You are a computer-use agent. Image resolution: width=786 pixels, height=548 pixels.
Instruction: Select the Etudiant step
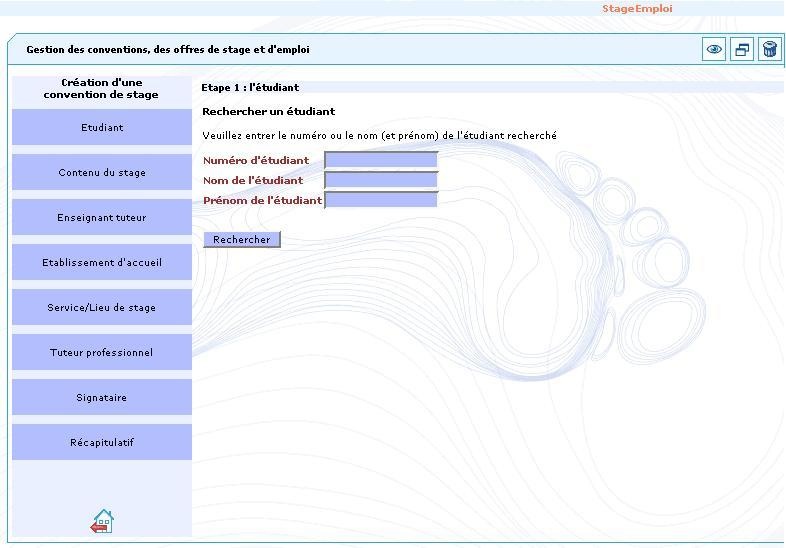102,128
